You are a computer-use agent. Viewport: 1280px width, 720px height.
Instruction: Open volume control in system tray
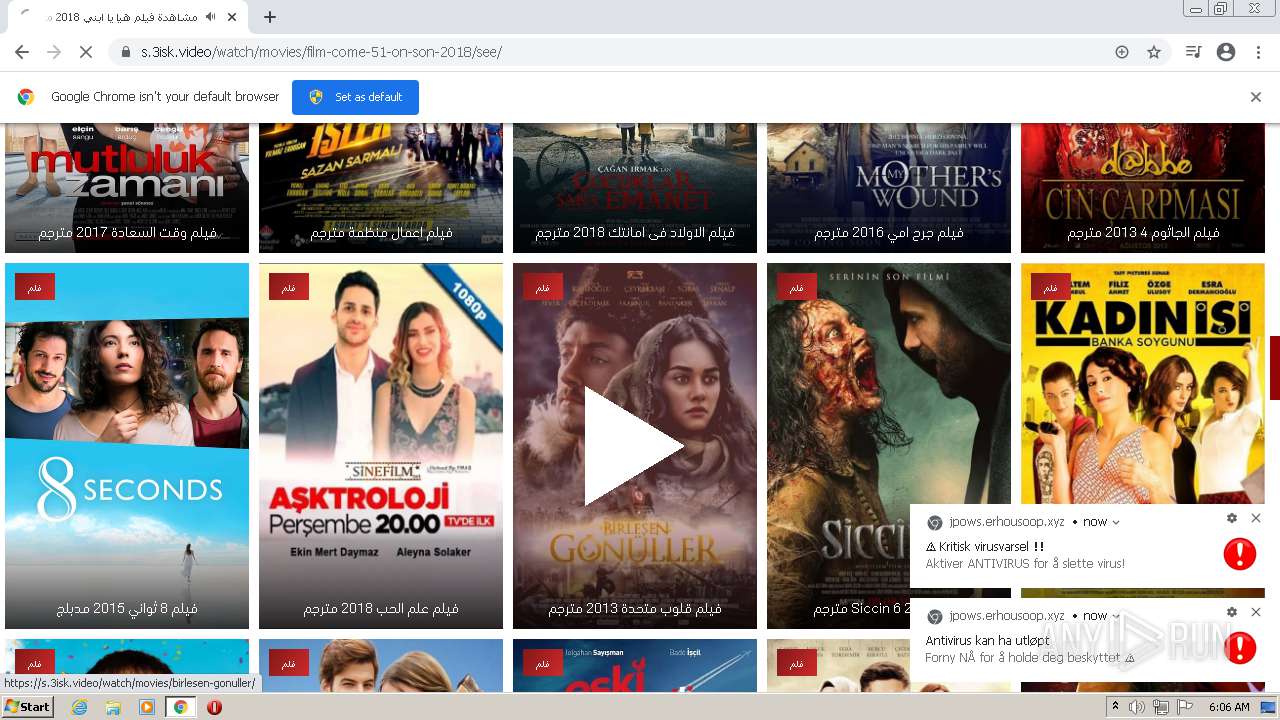tap(1137, 707)
